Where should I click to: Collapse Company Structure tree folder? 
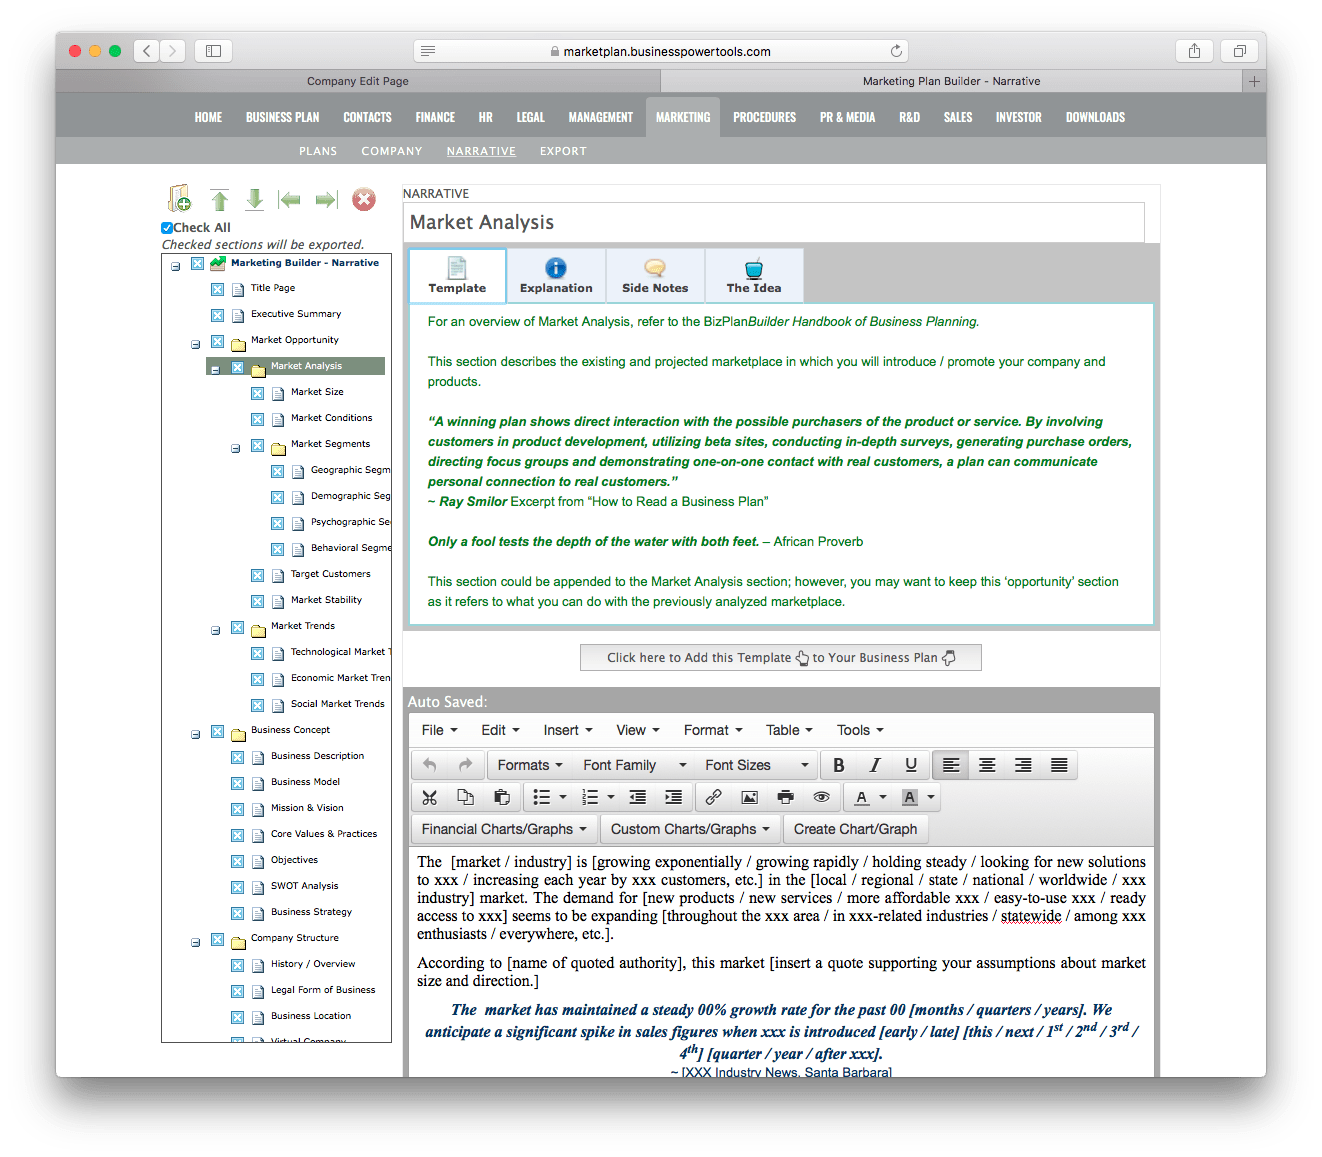pyautogui.click(x=195, y=942)
